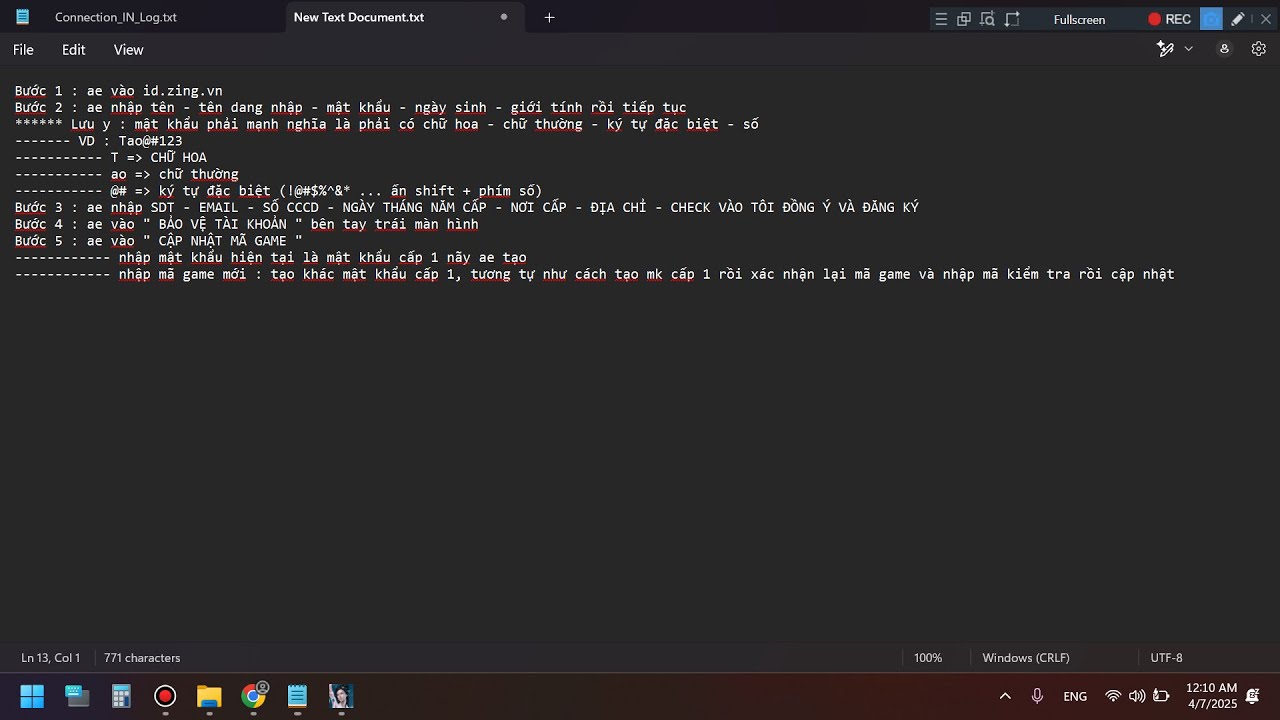Open the File menu

tap(23, 49)
